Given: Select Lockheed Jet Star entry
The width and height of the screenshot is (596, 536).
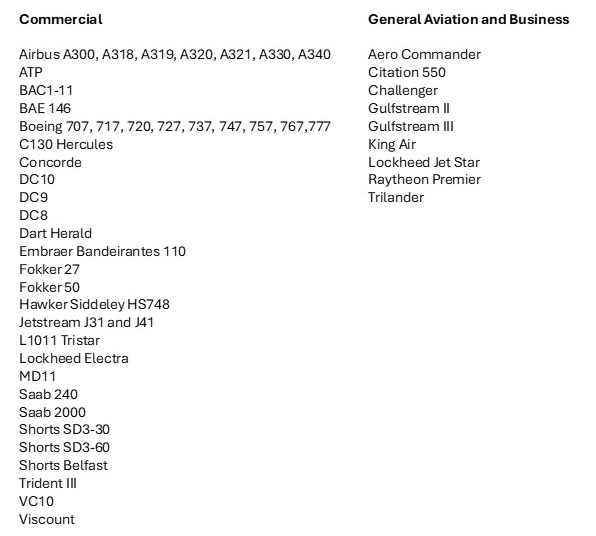Looking at the screenshot, I should click(424, 162).
